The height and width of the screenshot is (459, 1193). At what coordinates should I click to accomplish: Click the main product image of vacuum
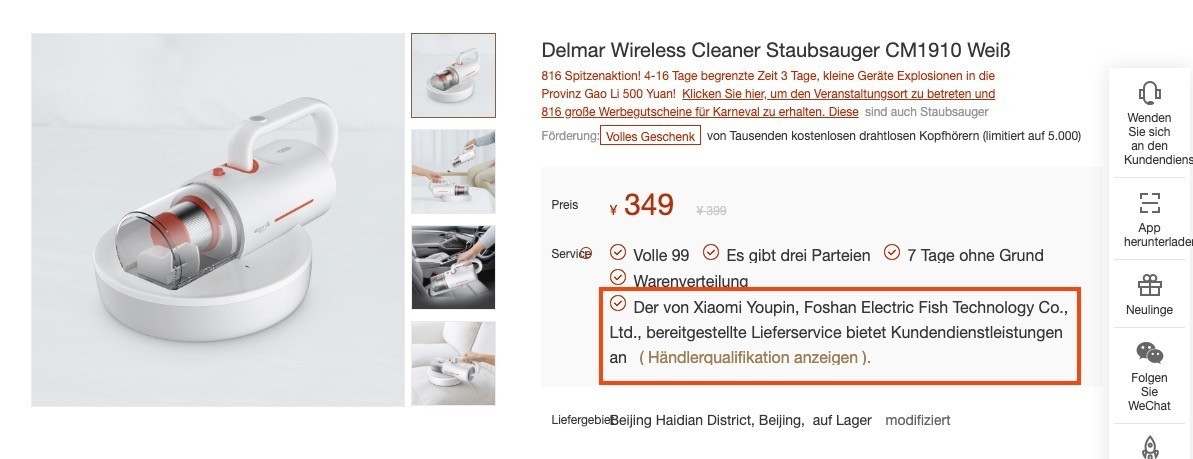click(x=218, y=220)
